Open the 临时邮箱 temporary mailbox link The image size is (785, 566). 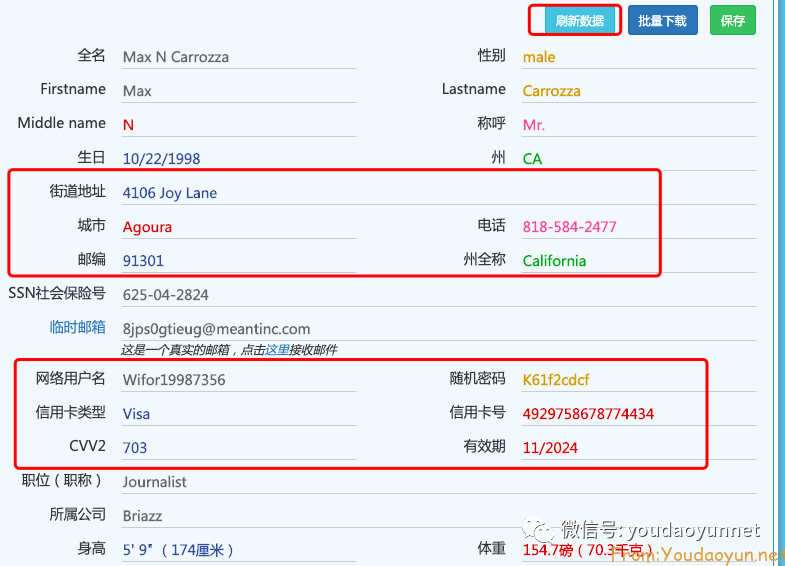(78, 327)
